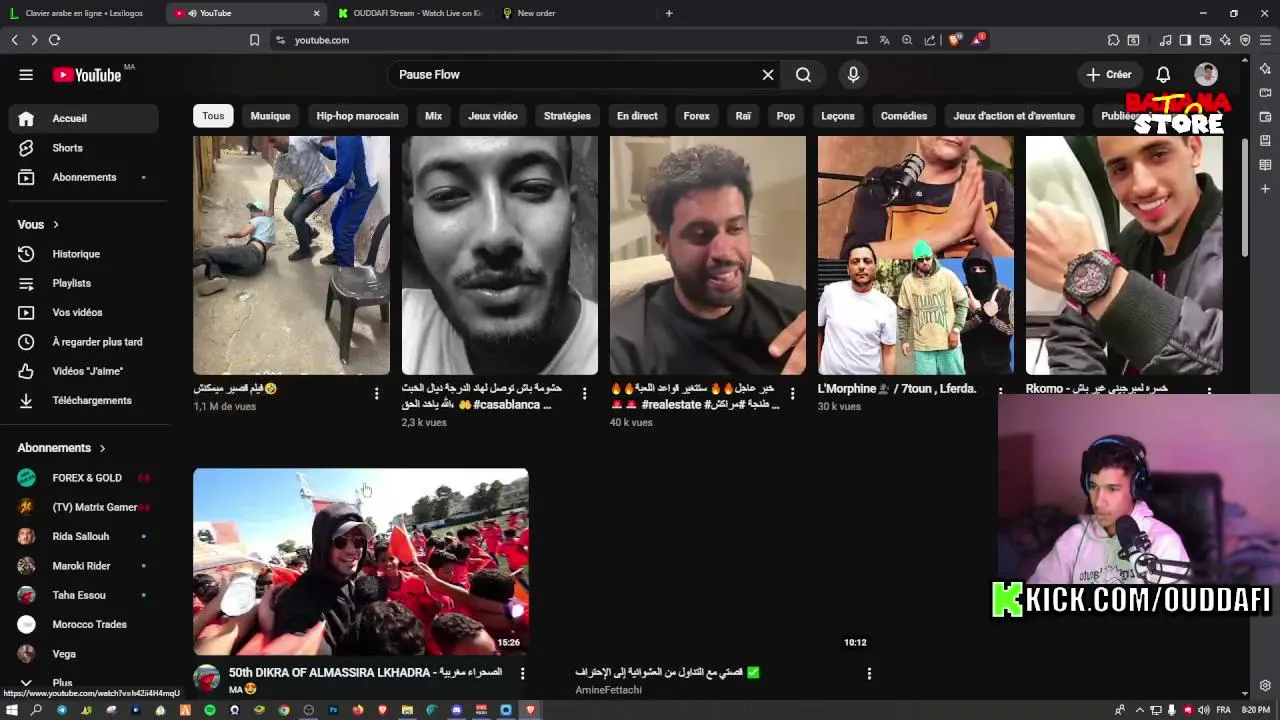The width and height of the screenshot is (1280, 720).
Task: Select the Hip-hop marocain chip
Action: [357, 116]
